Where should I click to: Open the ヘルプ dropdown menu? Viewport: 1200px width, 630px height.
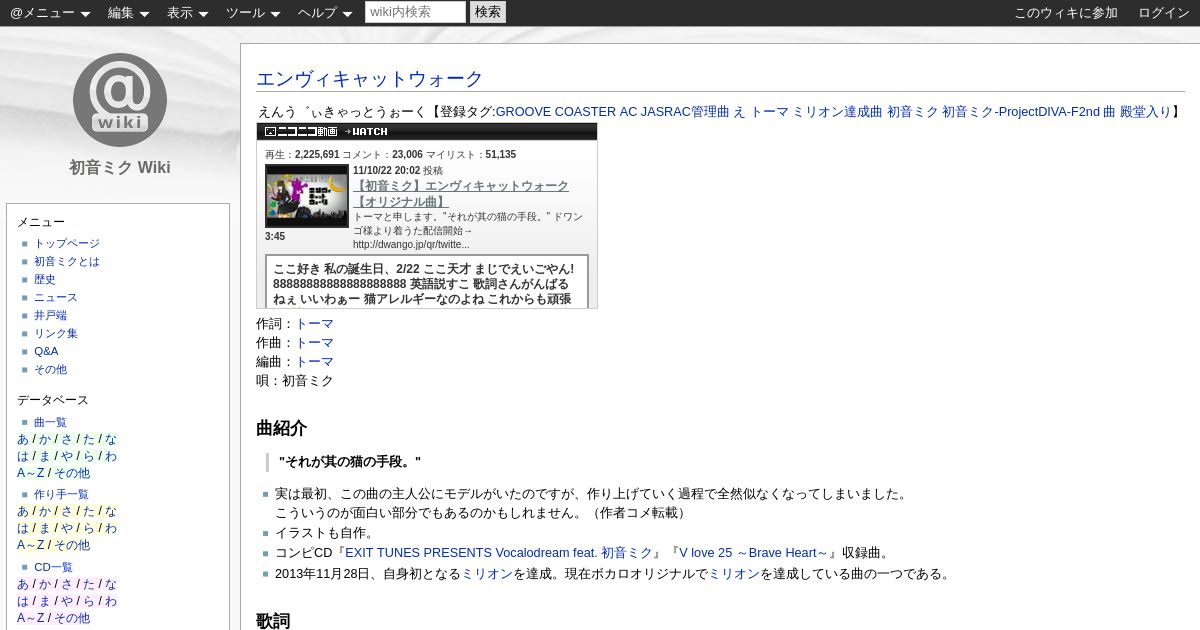point(325,13)
